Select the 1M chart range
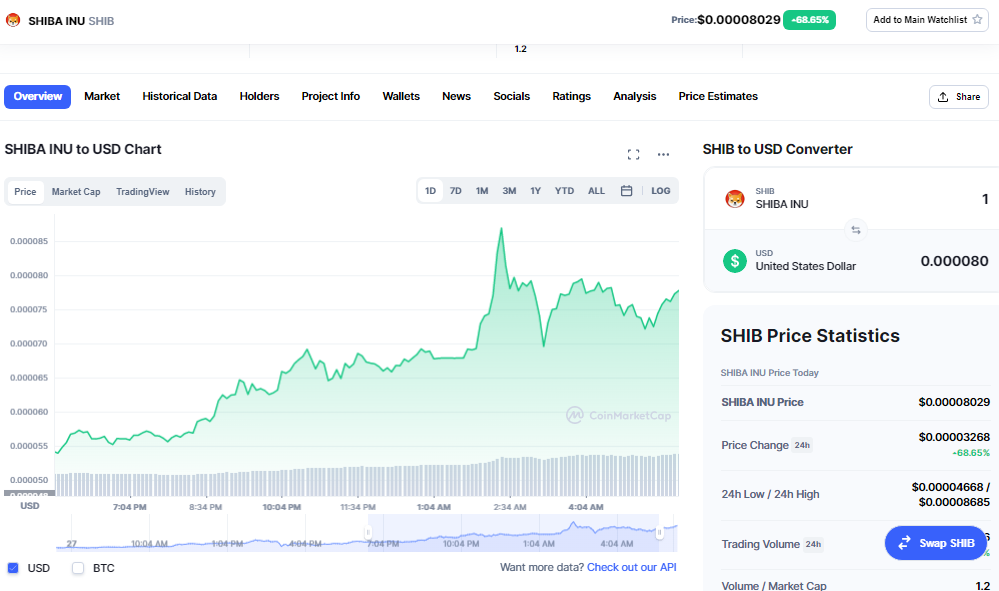 coord(482,190)
